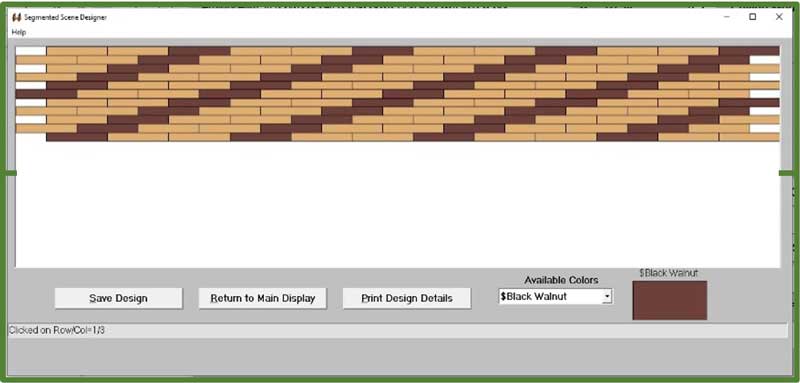Open the Available Colors dropdown arrow

coord(607,296)
